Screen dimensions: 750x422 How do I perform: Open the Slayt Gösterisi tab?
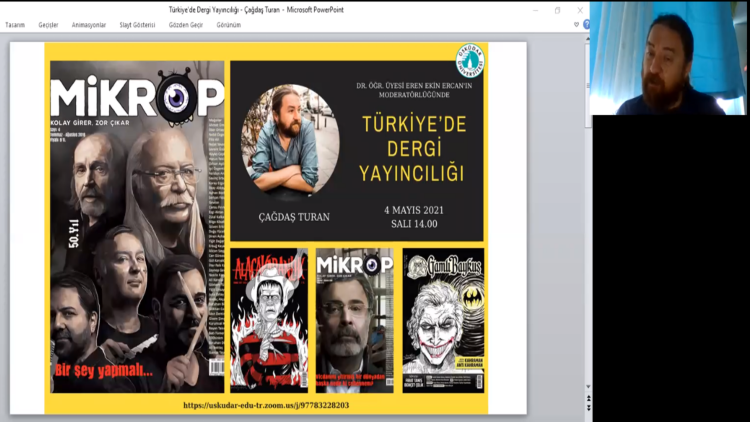(137, 25)
